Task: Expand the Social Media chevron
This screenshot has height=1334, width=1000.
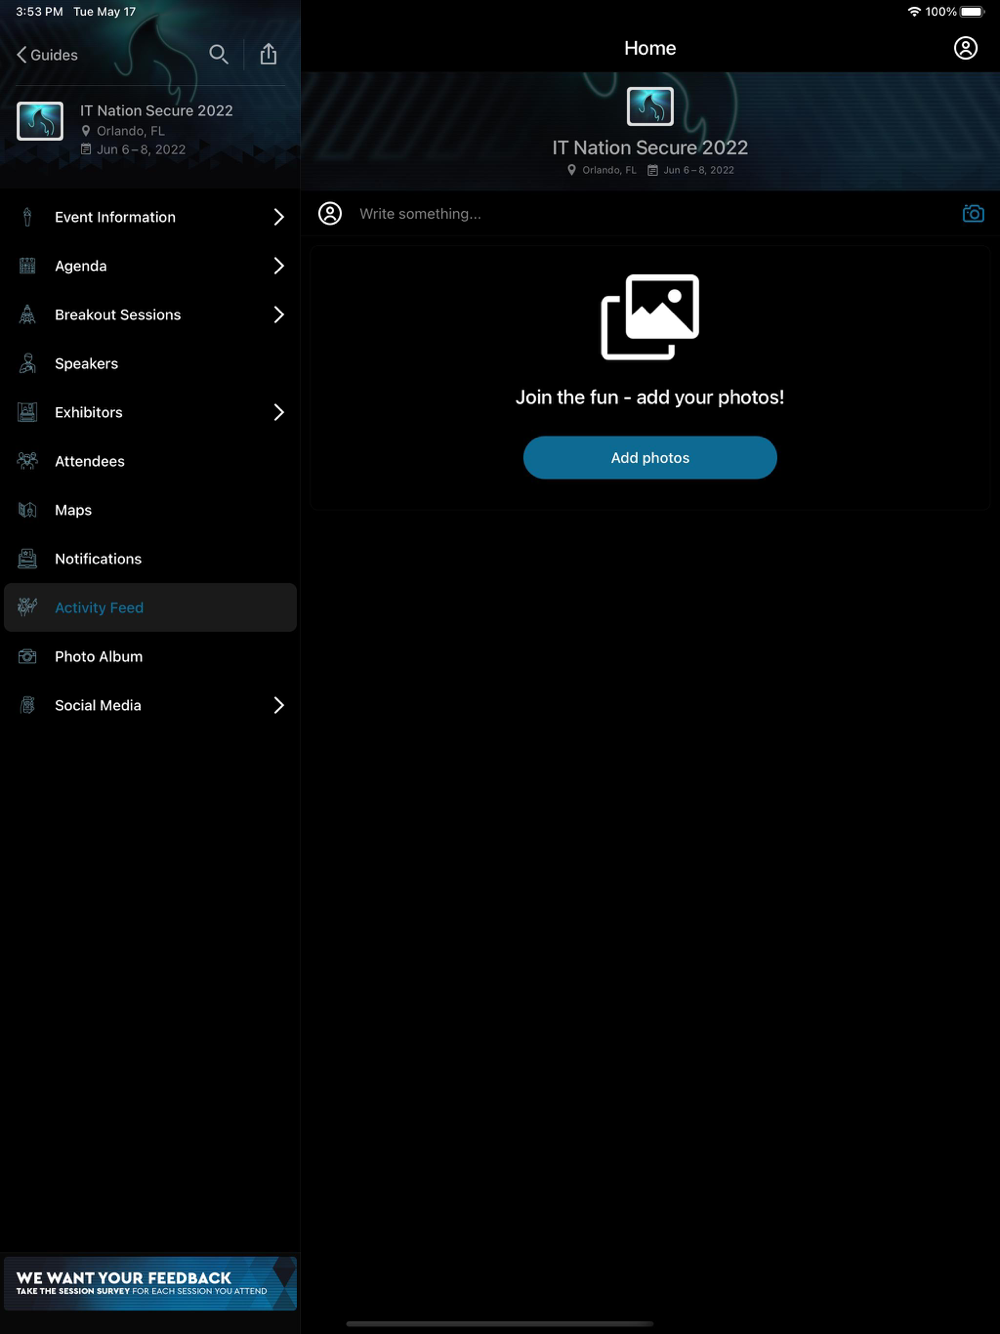Action: point(279,705)
